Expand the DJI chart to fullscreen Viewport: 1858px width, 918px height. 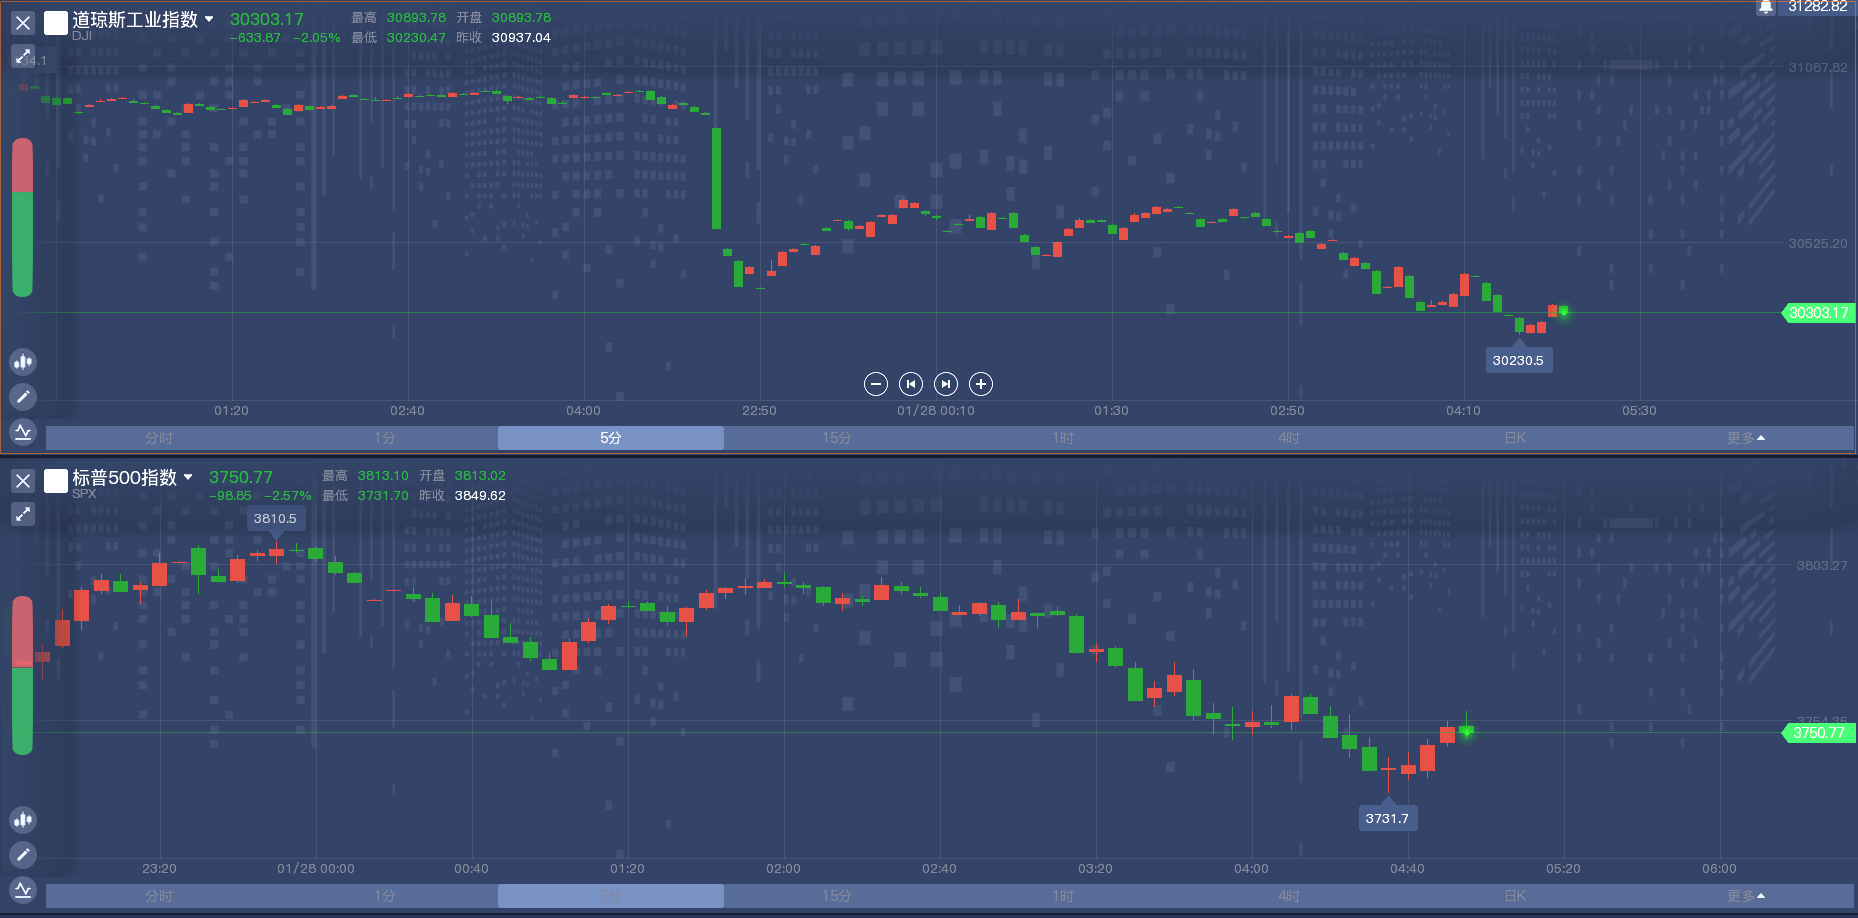pos(23,56)
